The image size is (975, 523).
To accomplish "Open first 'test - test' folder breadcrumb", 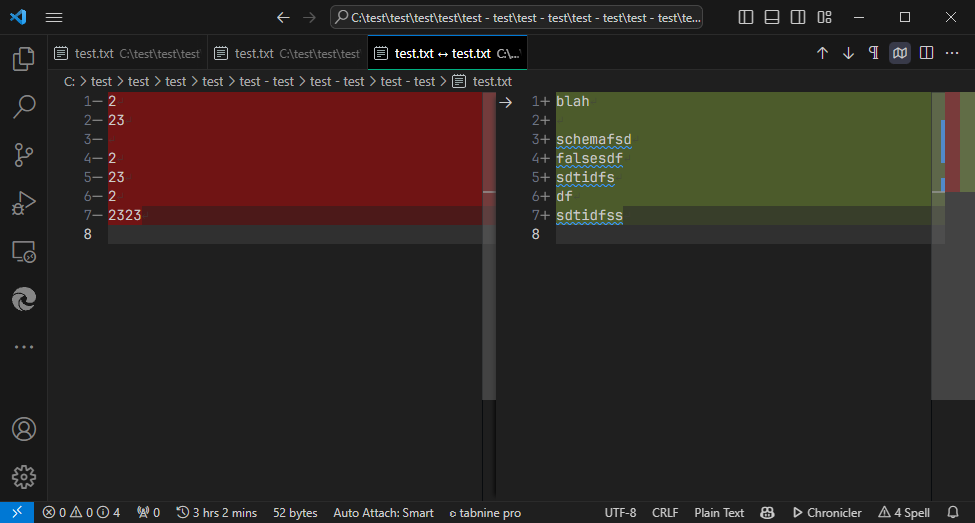I will click(266, 81).
